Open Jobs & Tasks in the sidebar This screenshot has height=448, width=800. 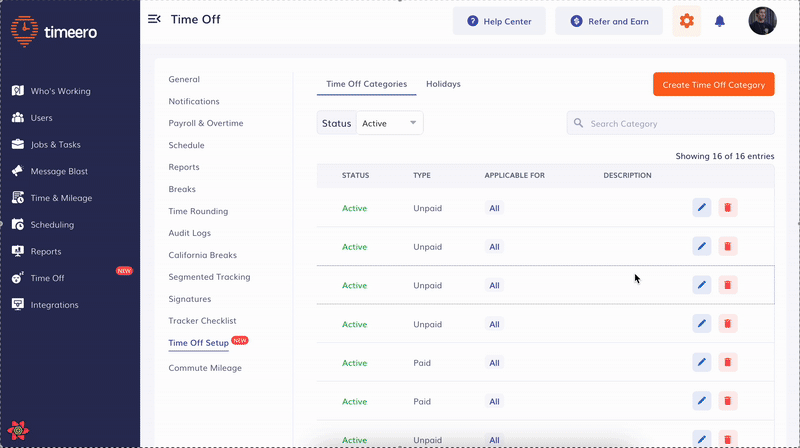pyautogui.click(x=46, y=144)
